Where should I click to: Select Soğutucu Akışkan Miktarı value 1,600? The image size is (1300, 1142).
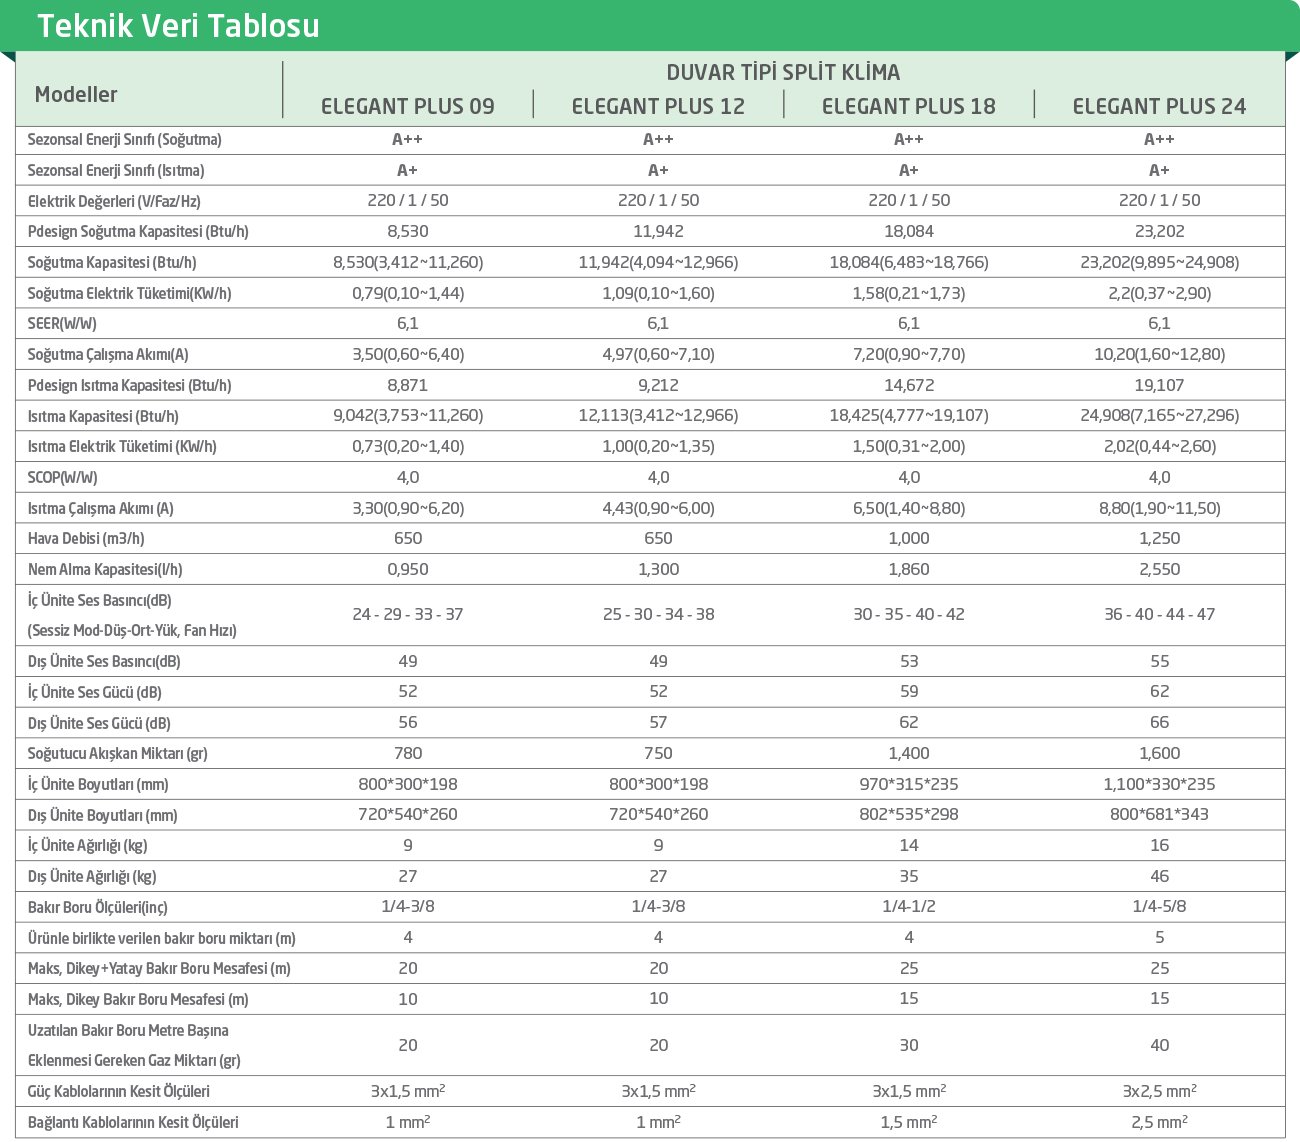coord(1160,753)
